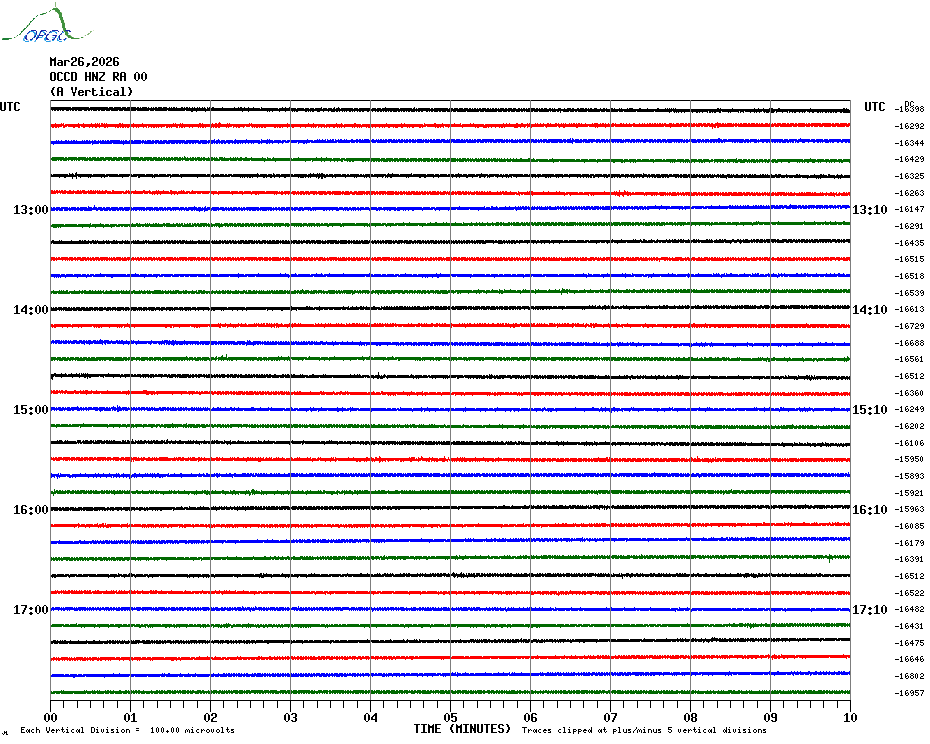Click the OCCD HNZ RA 00 station label

pos(98,77)
